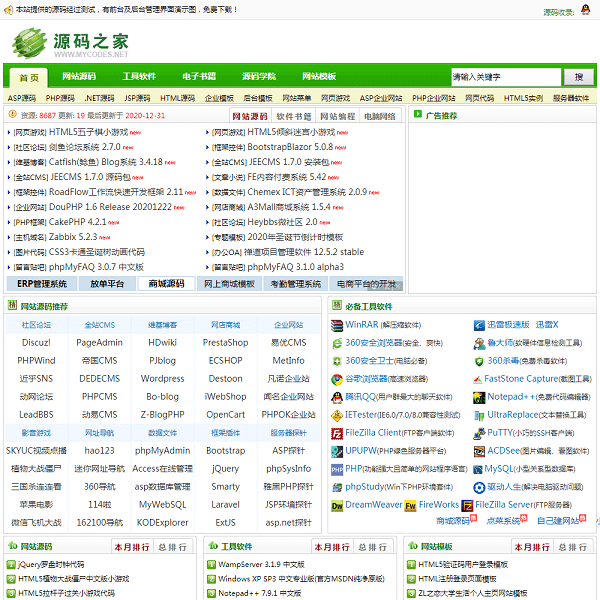Open the 网站模板 navigation menu
The width and height of the screenshot is (600, 600).
click(319, 76)
